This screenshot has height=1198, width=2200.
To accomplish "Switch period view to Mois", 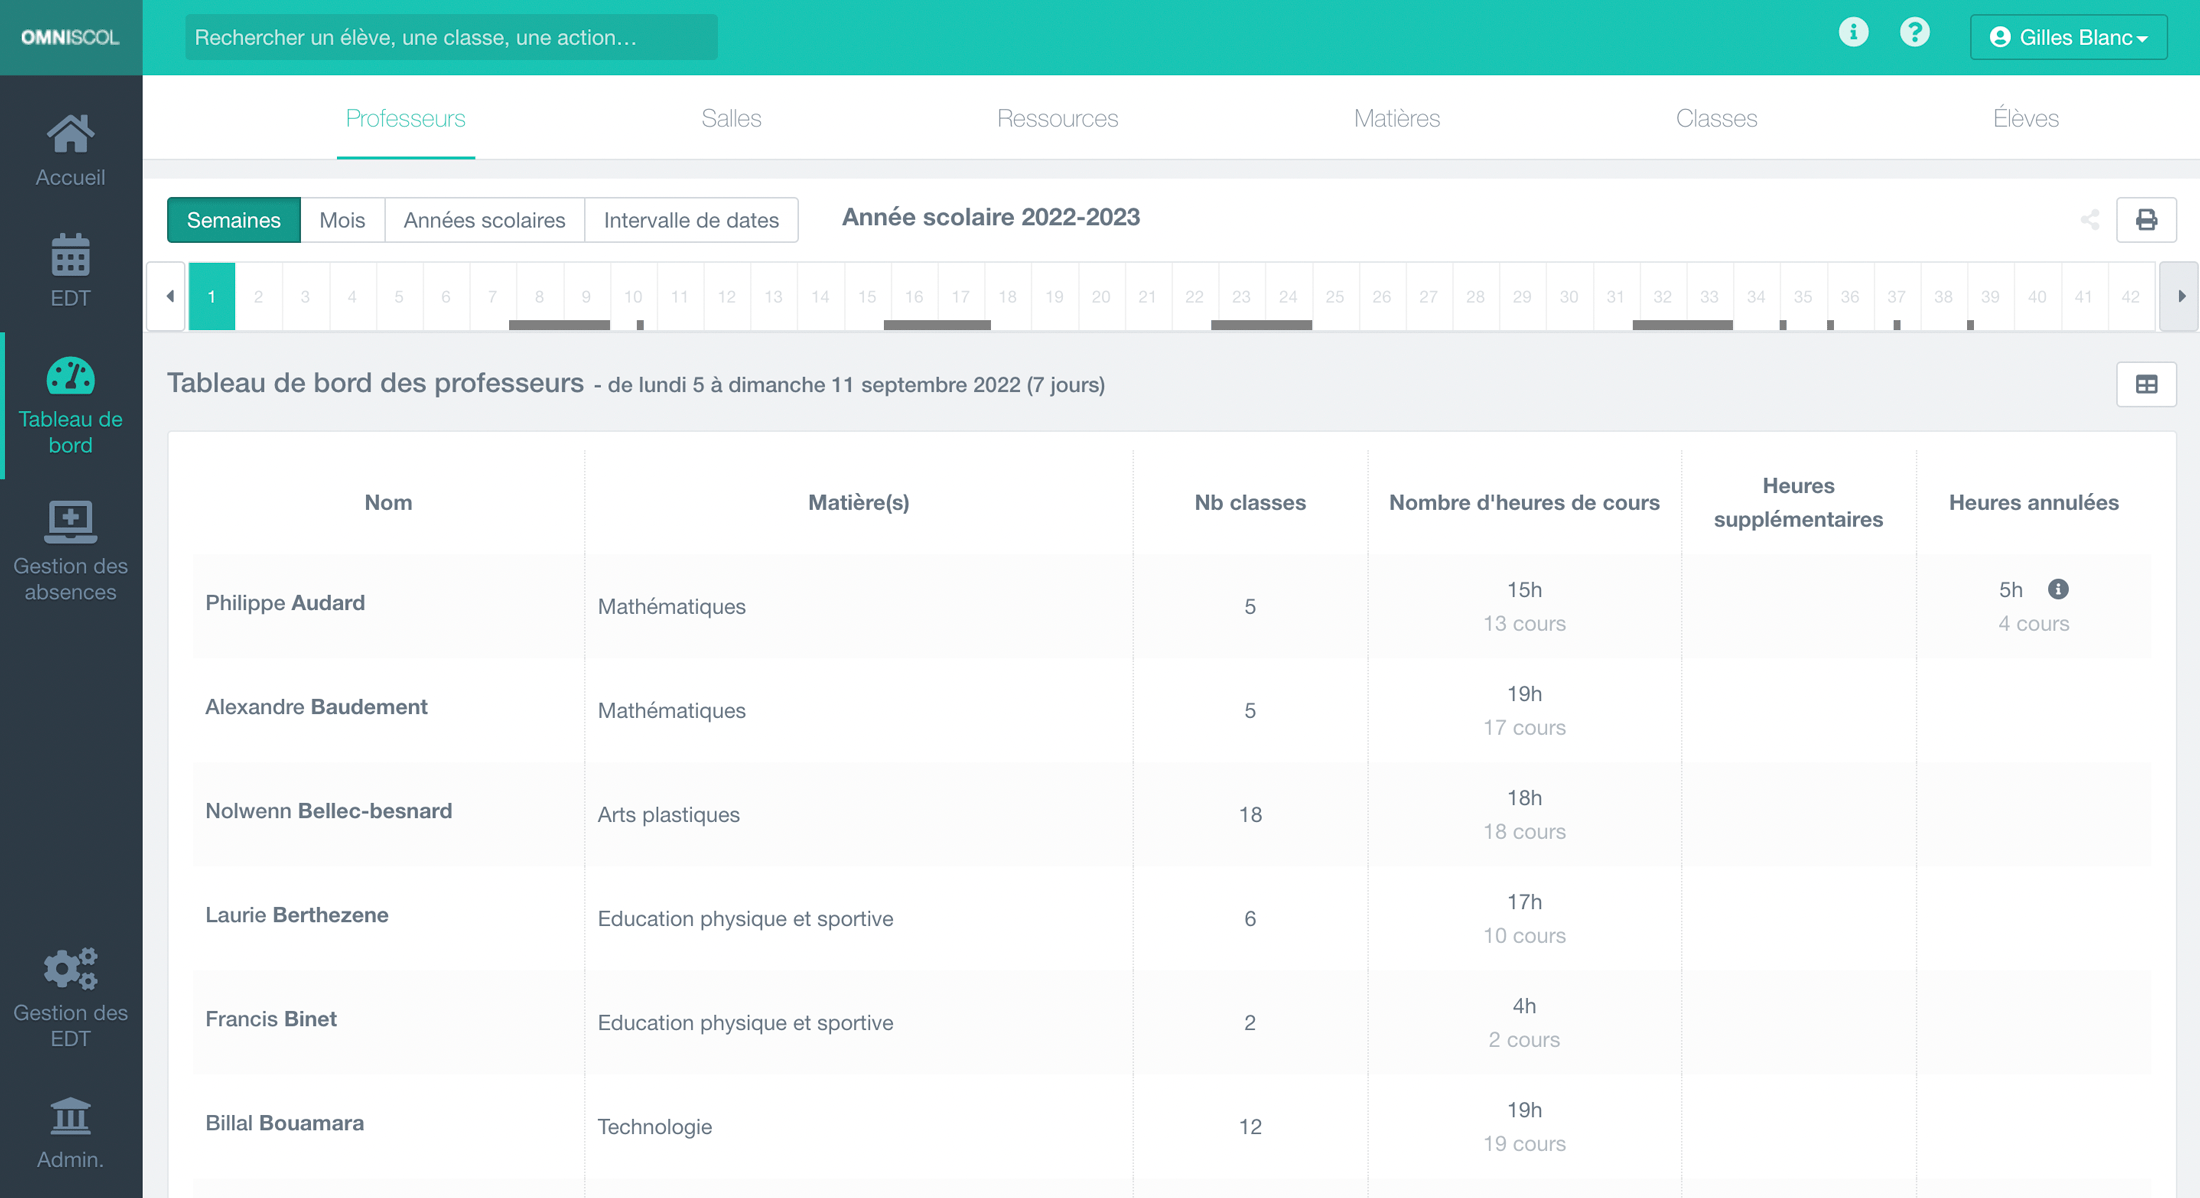I will [x=342, y=220].
